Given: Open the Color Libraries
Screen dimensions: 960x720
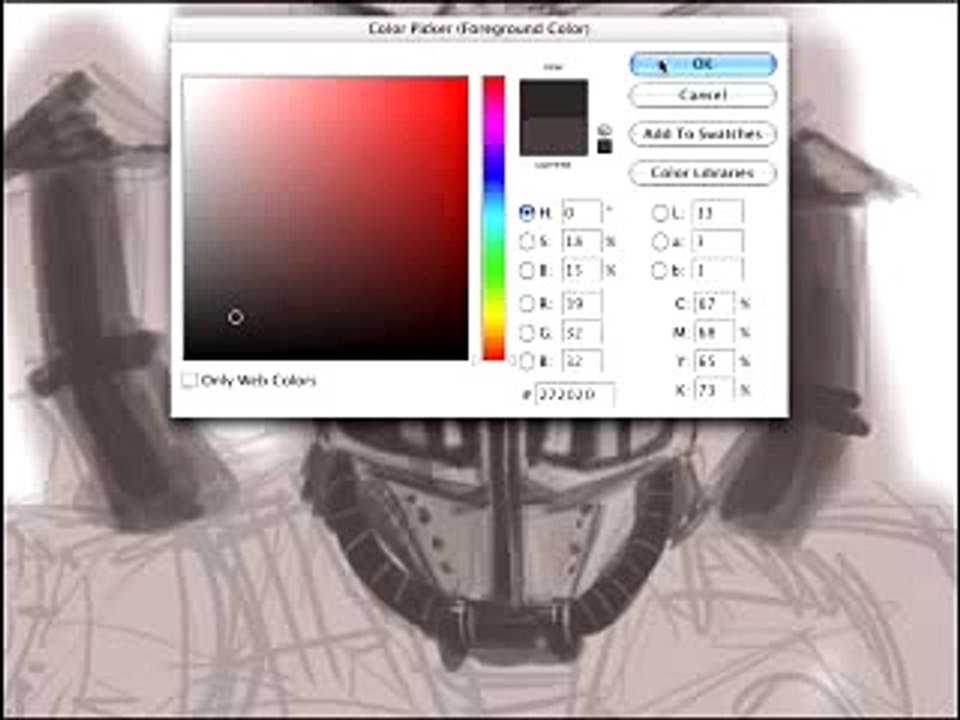Looking at the screenshot, I should 703,173.
